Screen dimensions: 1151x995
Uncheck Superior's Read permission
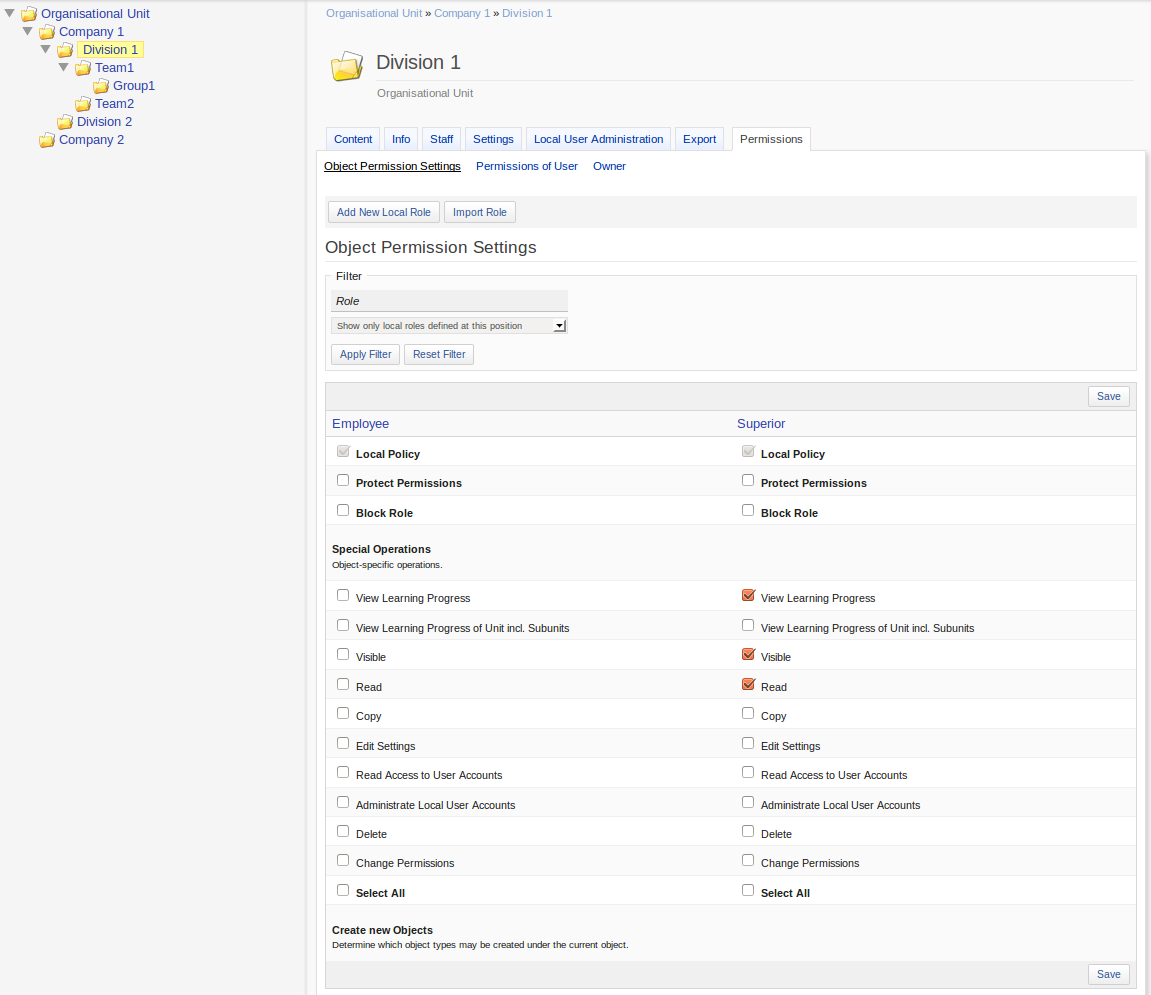pyautogui.click(x=748, y=685)
